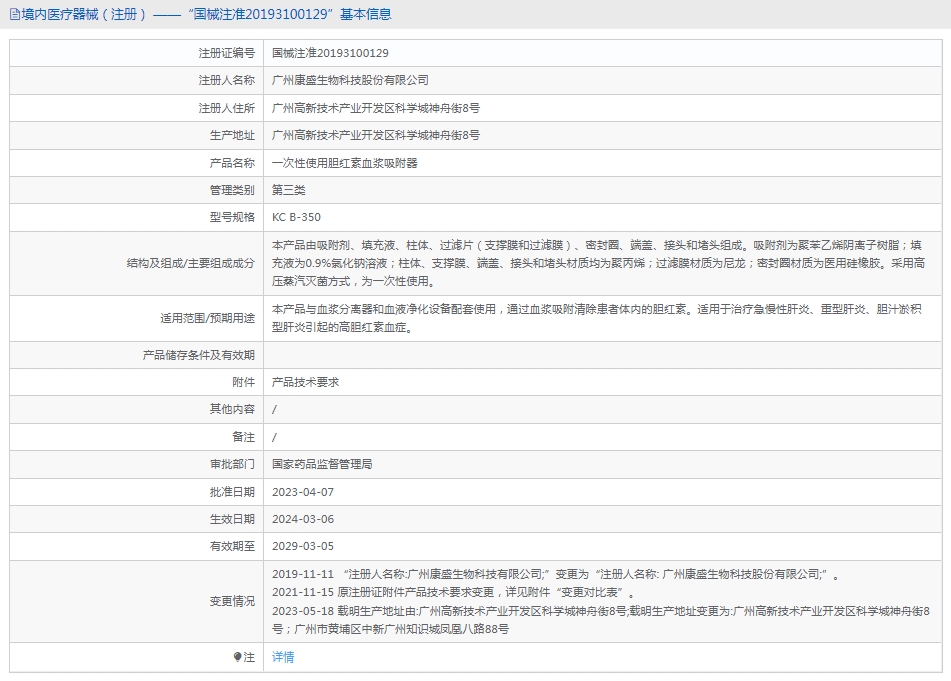Click the 注册人名称 label
This screenshot has width=951, height=681.
[x=227, y=80]
